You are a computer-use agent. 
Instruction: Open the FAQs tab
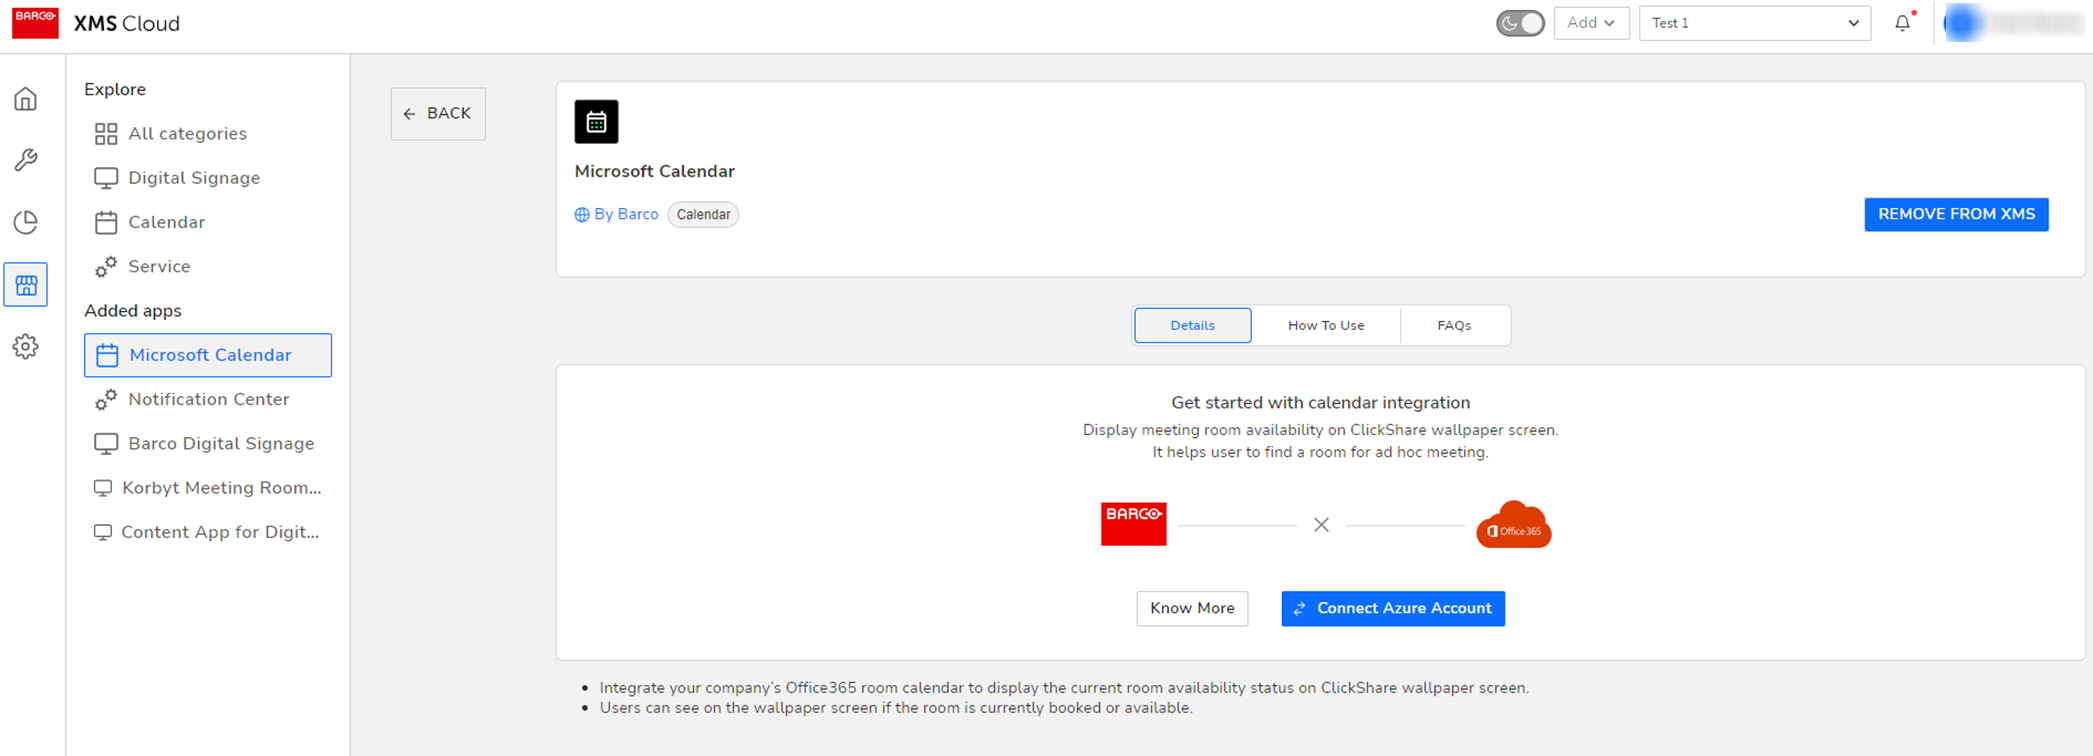click(x=1454, y=325)
